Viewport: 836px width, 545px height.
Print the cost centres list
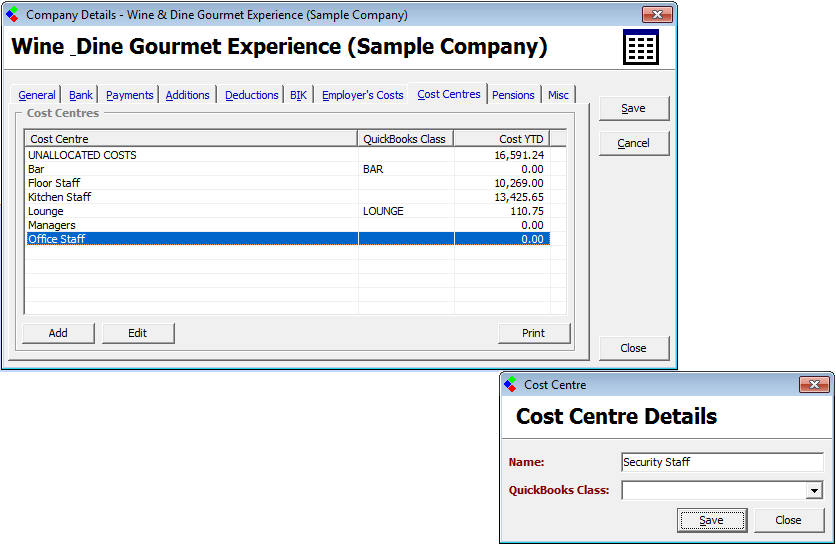534,333
